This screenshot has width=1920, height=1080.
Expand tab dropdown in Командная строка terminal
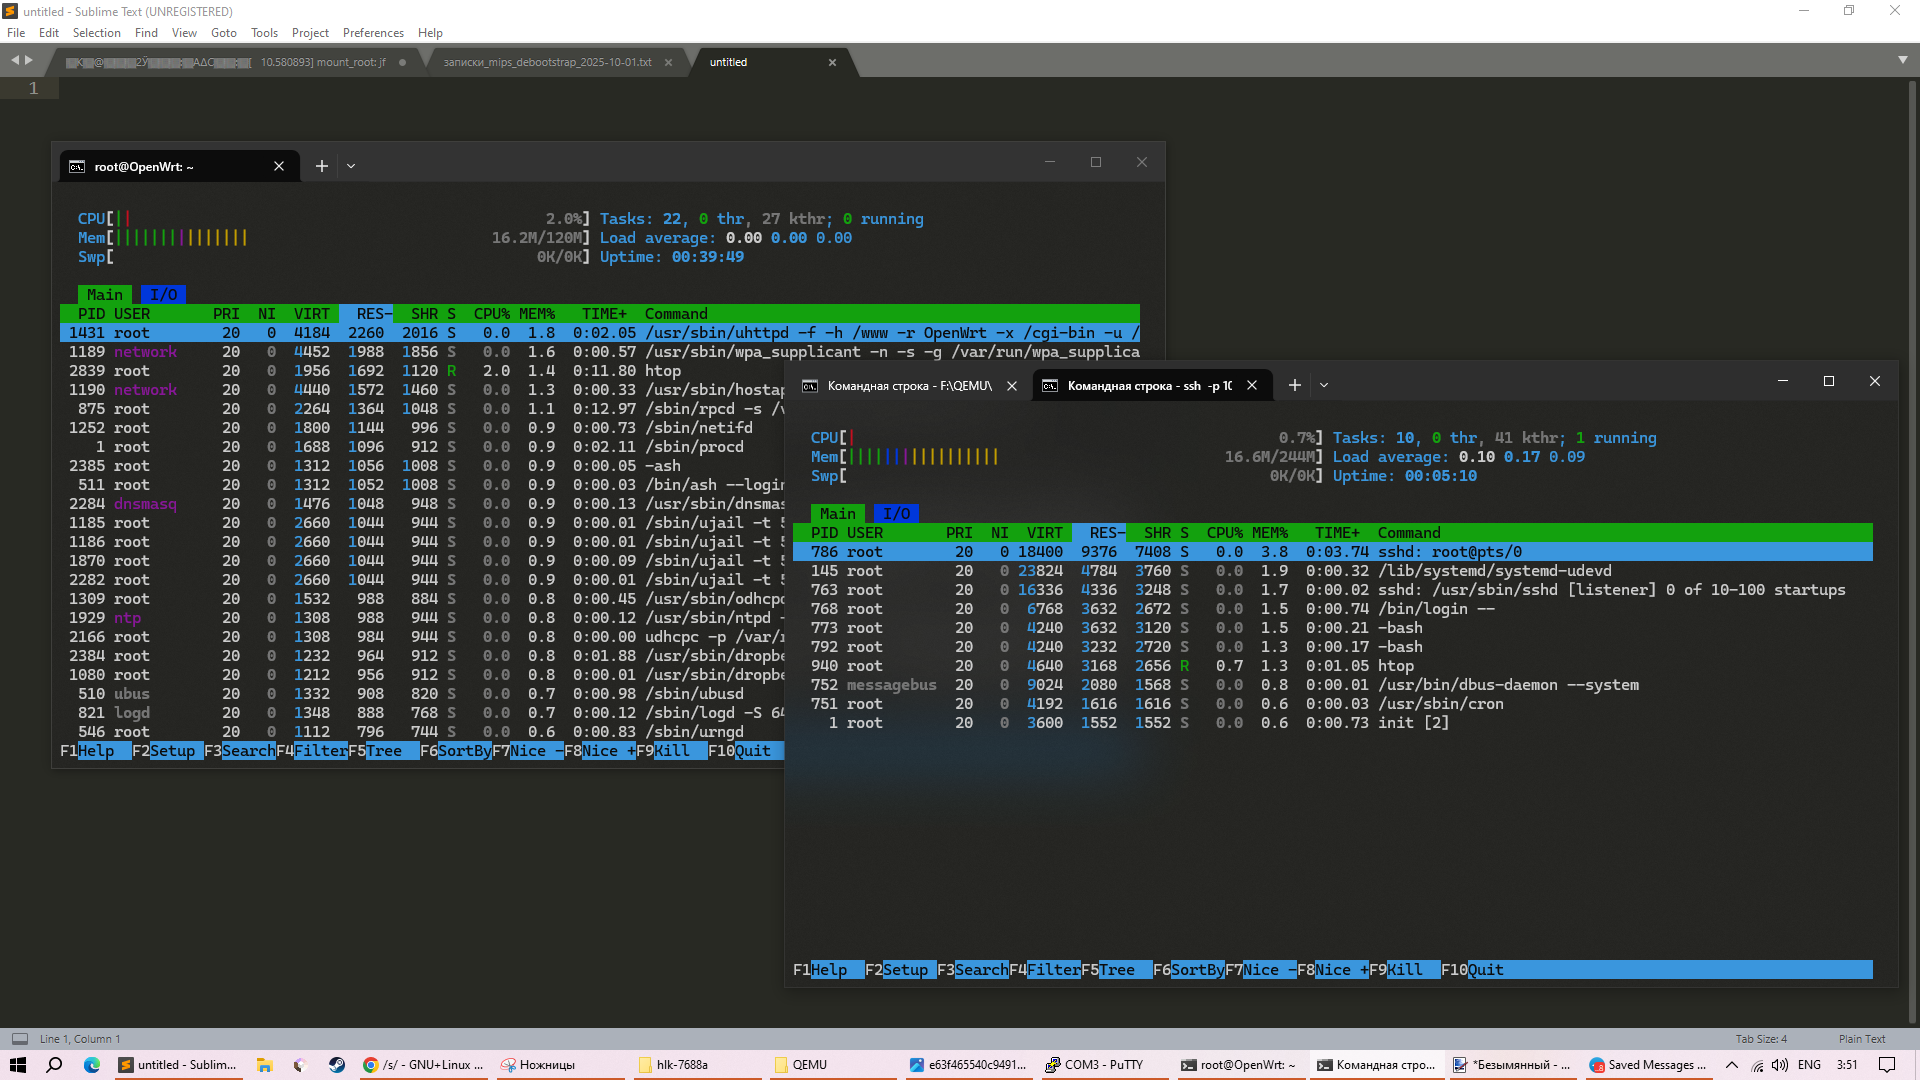point(1324,385)
